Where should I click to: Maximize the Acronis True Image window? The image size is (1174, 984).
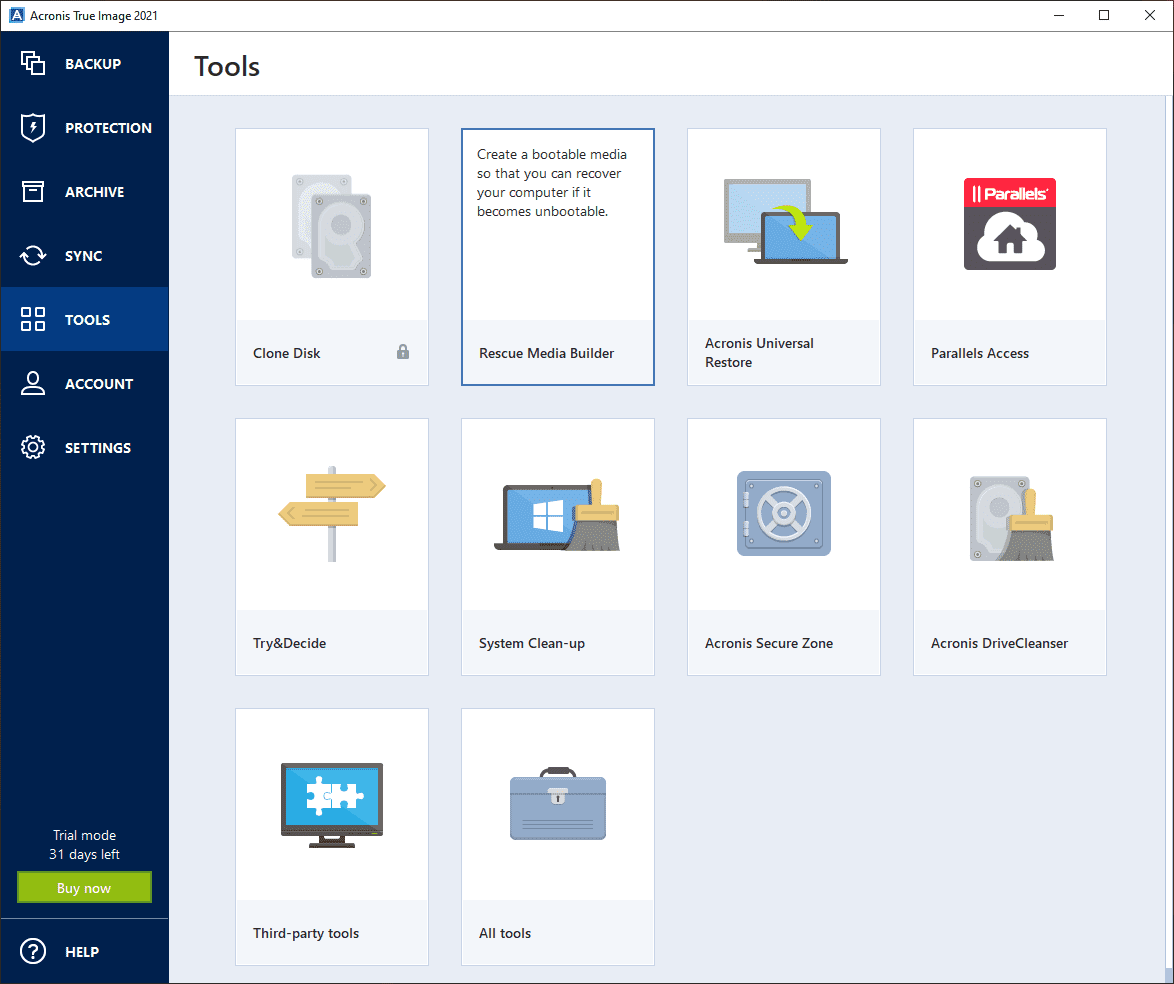(1104, 15)
